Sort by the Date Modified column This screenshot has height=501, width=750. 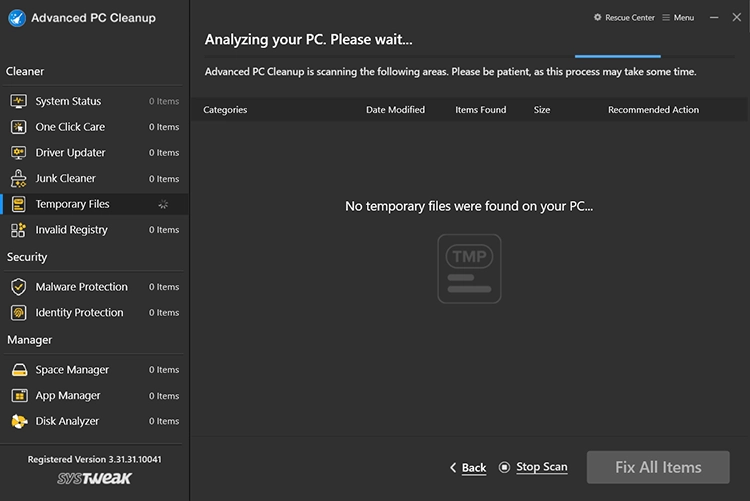click(x=395, y=110)
